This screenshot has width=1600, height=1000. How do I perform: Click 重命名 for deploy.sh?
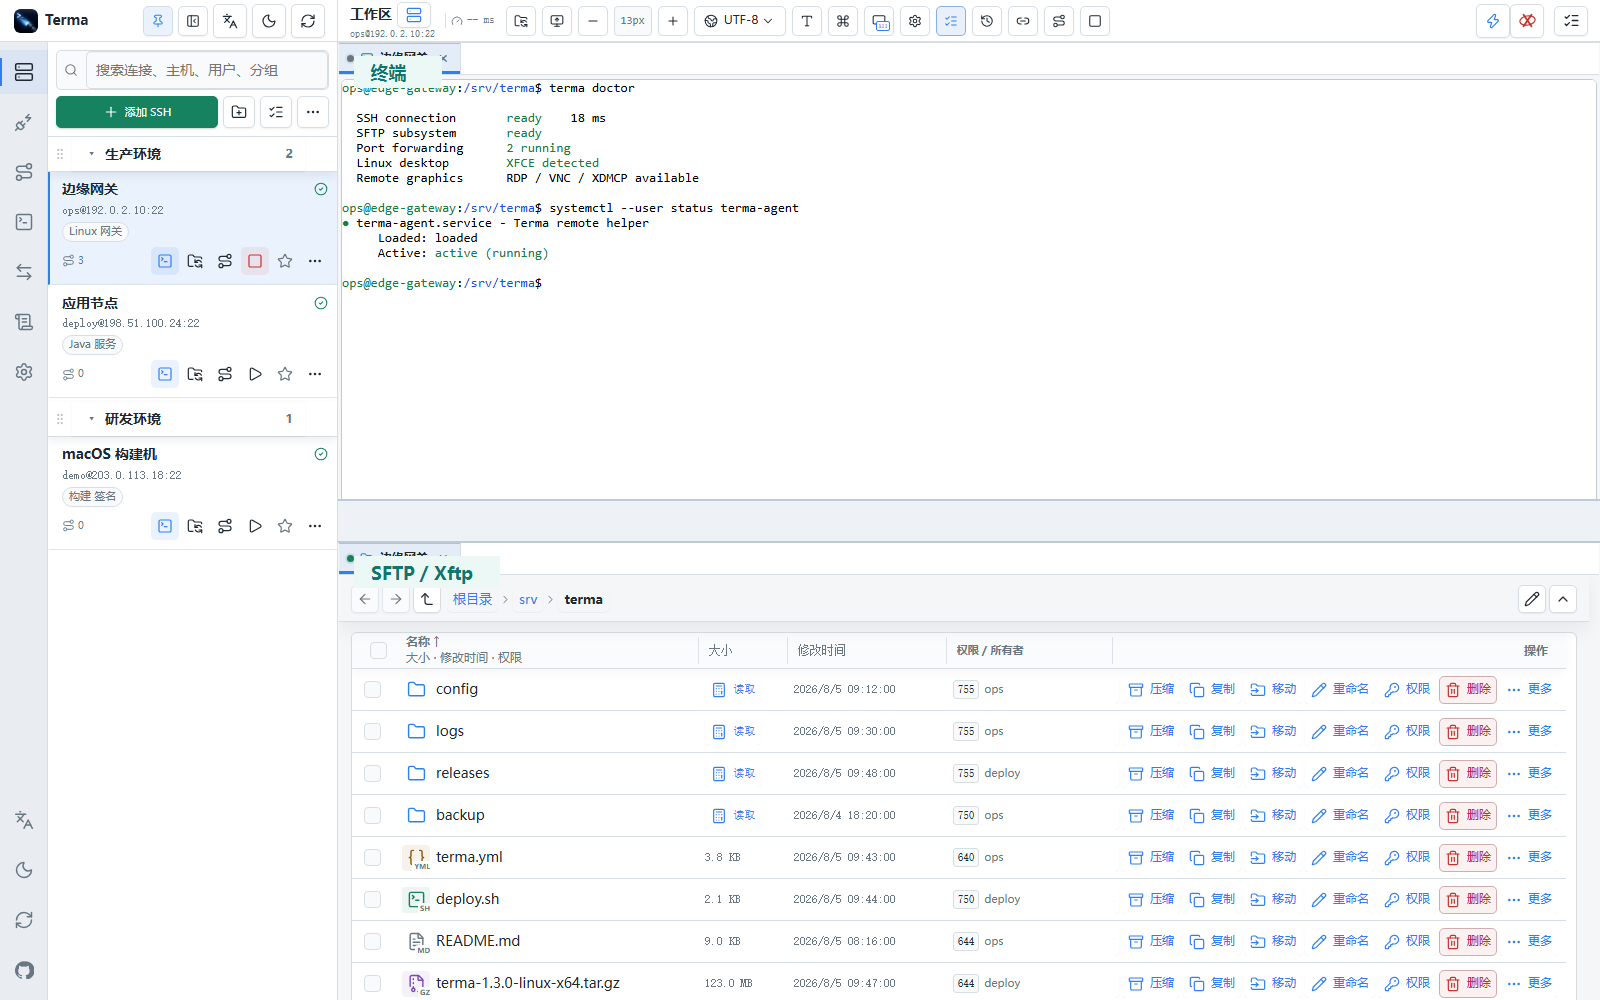1340,900
